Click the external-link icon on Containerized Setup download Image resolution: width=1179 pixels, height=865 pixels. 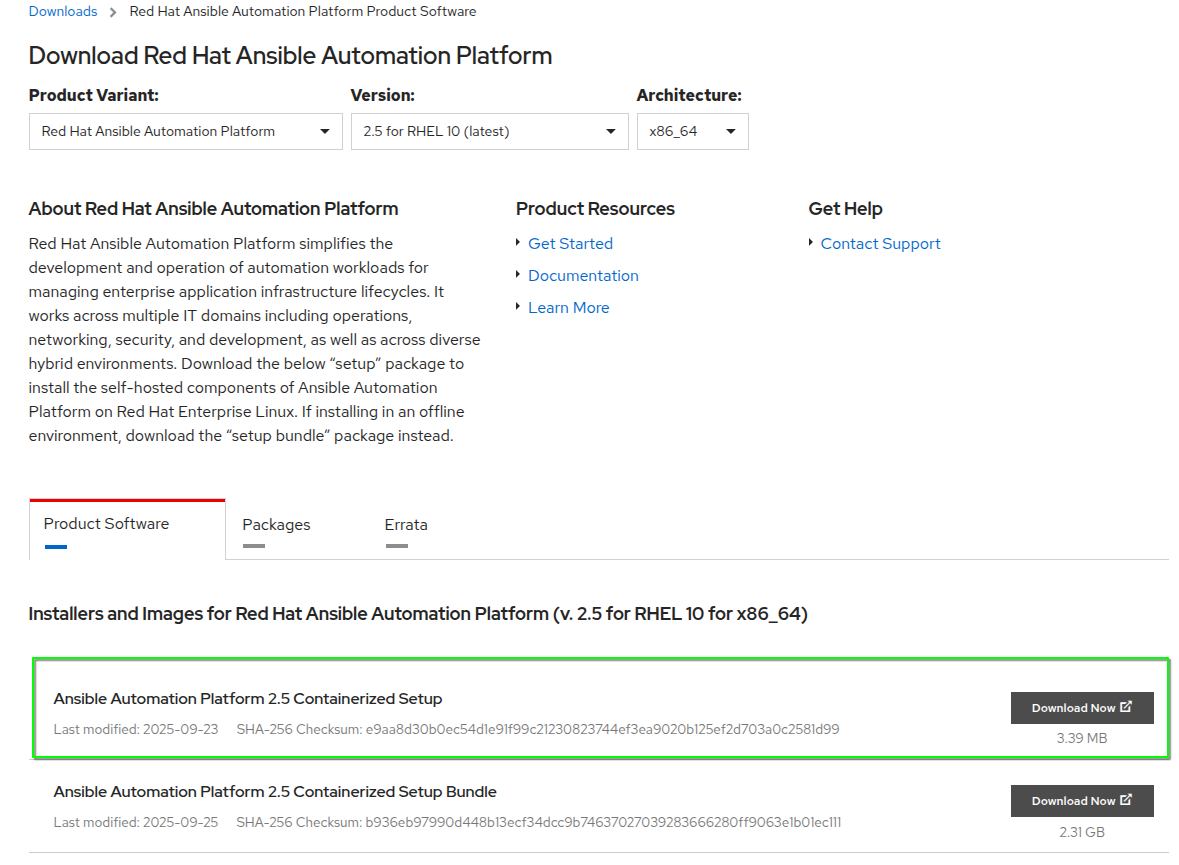pyautogui.click(x=1126, y=707)
